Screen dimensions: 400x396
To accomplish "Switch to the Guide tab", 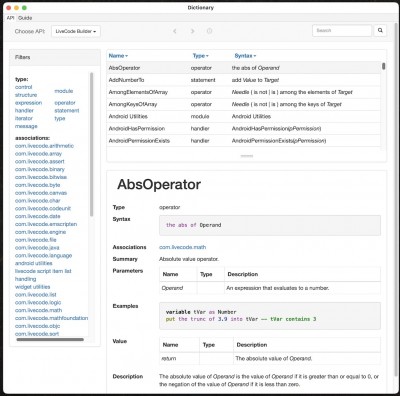I will click(x=25, y=18).
